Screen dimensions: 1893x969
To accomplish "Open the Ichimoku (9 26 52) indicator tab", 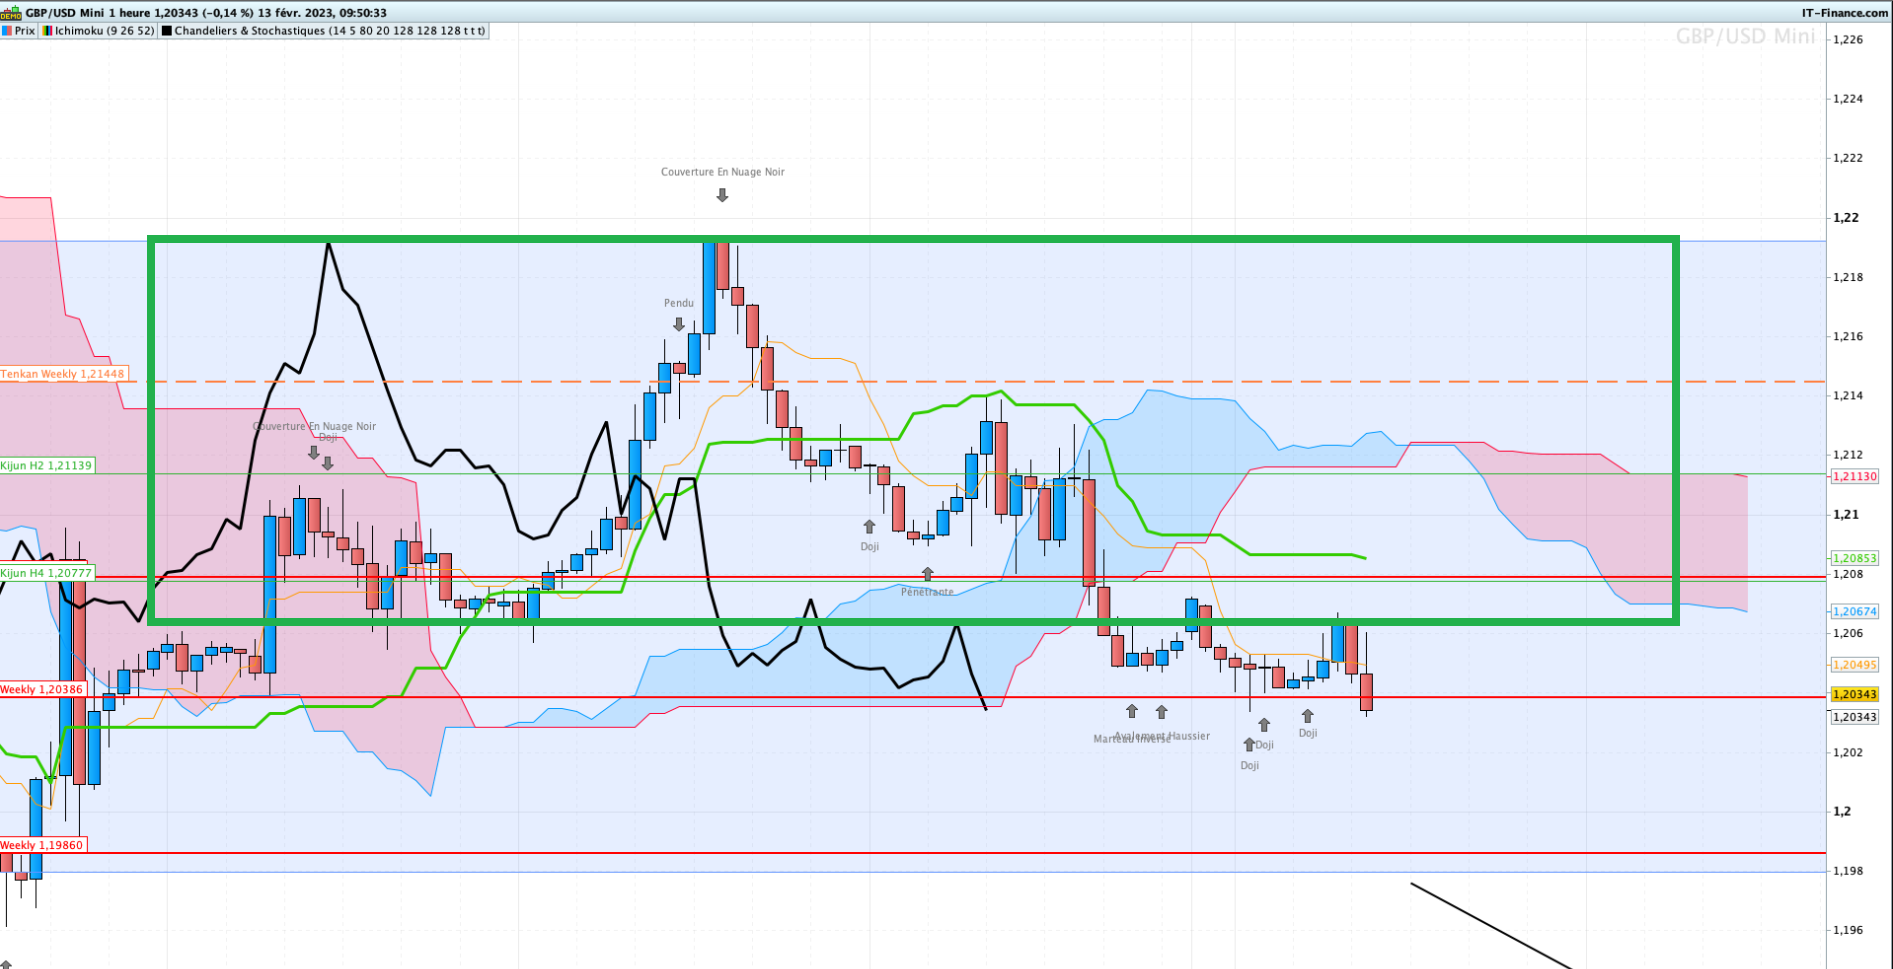I will point(104,31).
